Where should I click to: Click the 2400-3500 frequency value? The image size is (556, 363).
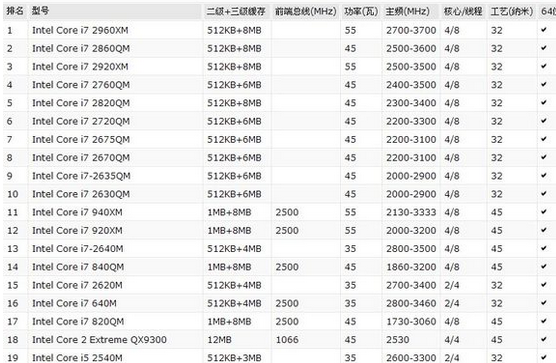(x=411, y=85)
